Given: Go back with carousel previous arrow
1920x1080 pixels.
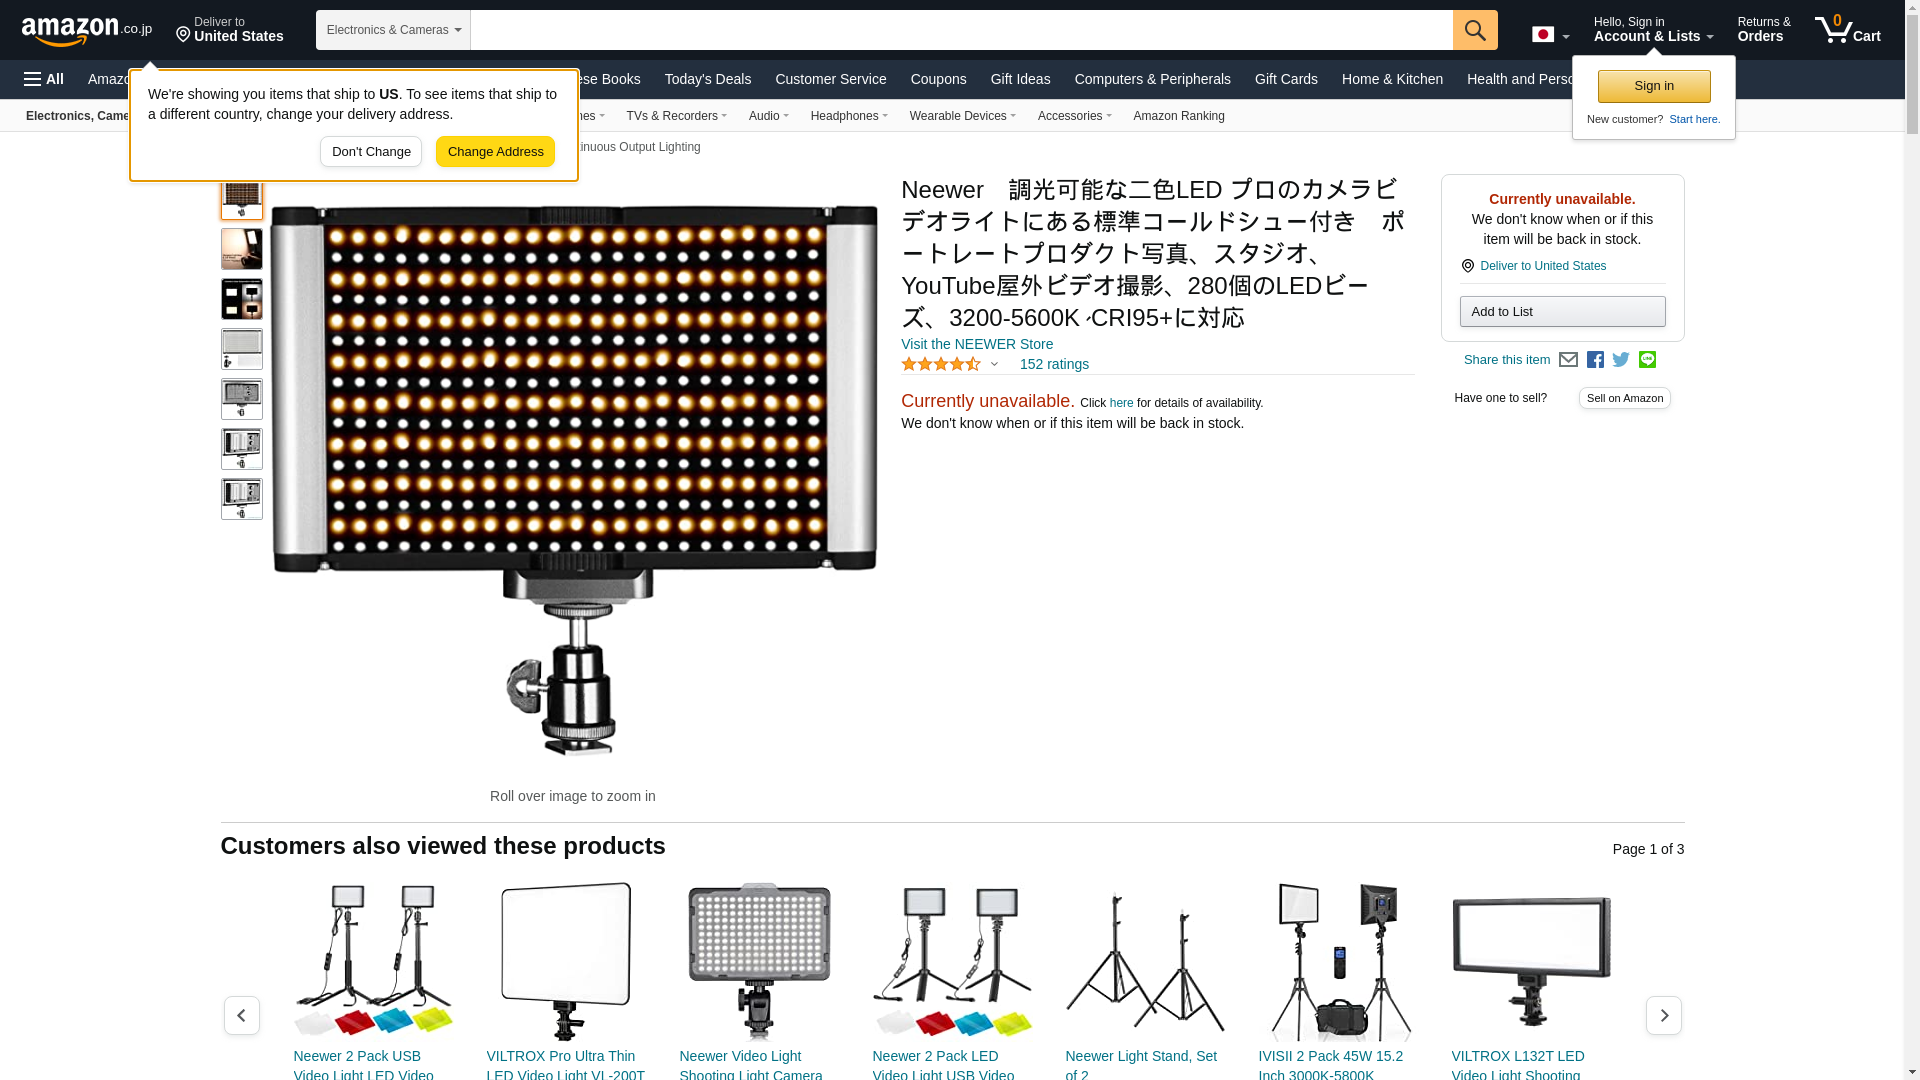Looking at the screenshot, I should click(x=241, y=1015).
